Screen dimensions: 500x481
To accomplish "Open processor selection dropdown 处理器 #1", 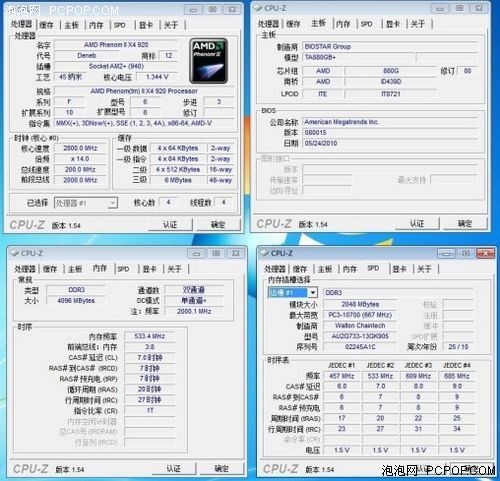I will pos(86,203).
